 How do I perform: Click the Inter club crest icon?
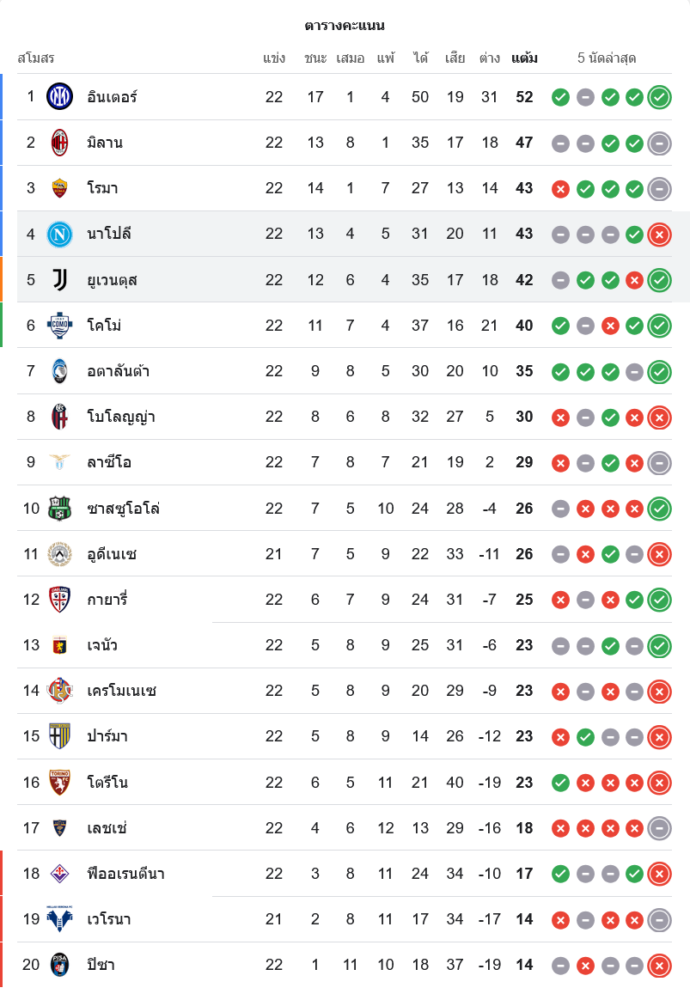60,97
